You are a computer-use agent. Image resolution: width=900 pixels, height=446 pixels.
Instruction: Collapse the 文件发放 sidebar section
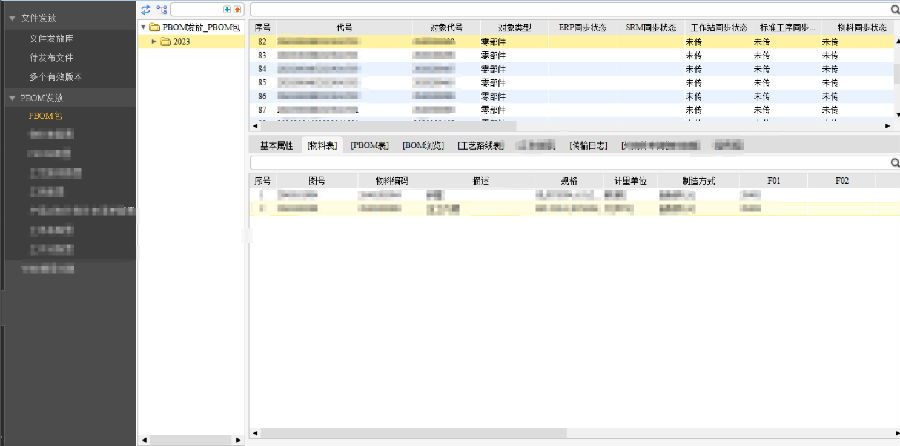point(11,18)
